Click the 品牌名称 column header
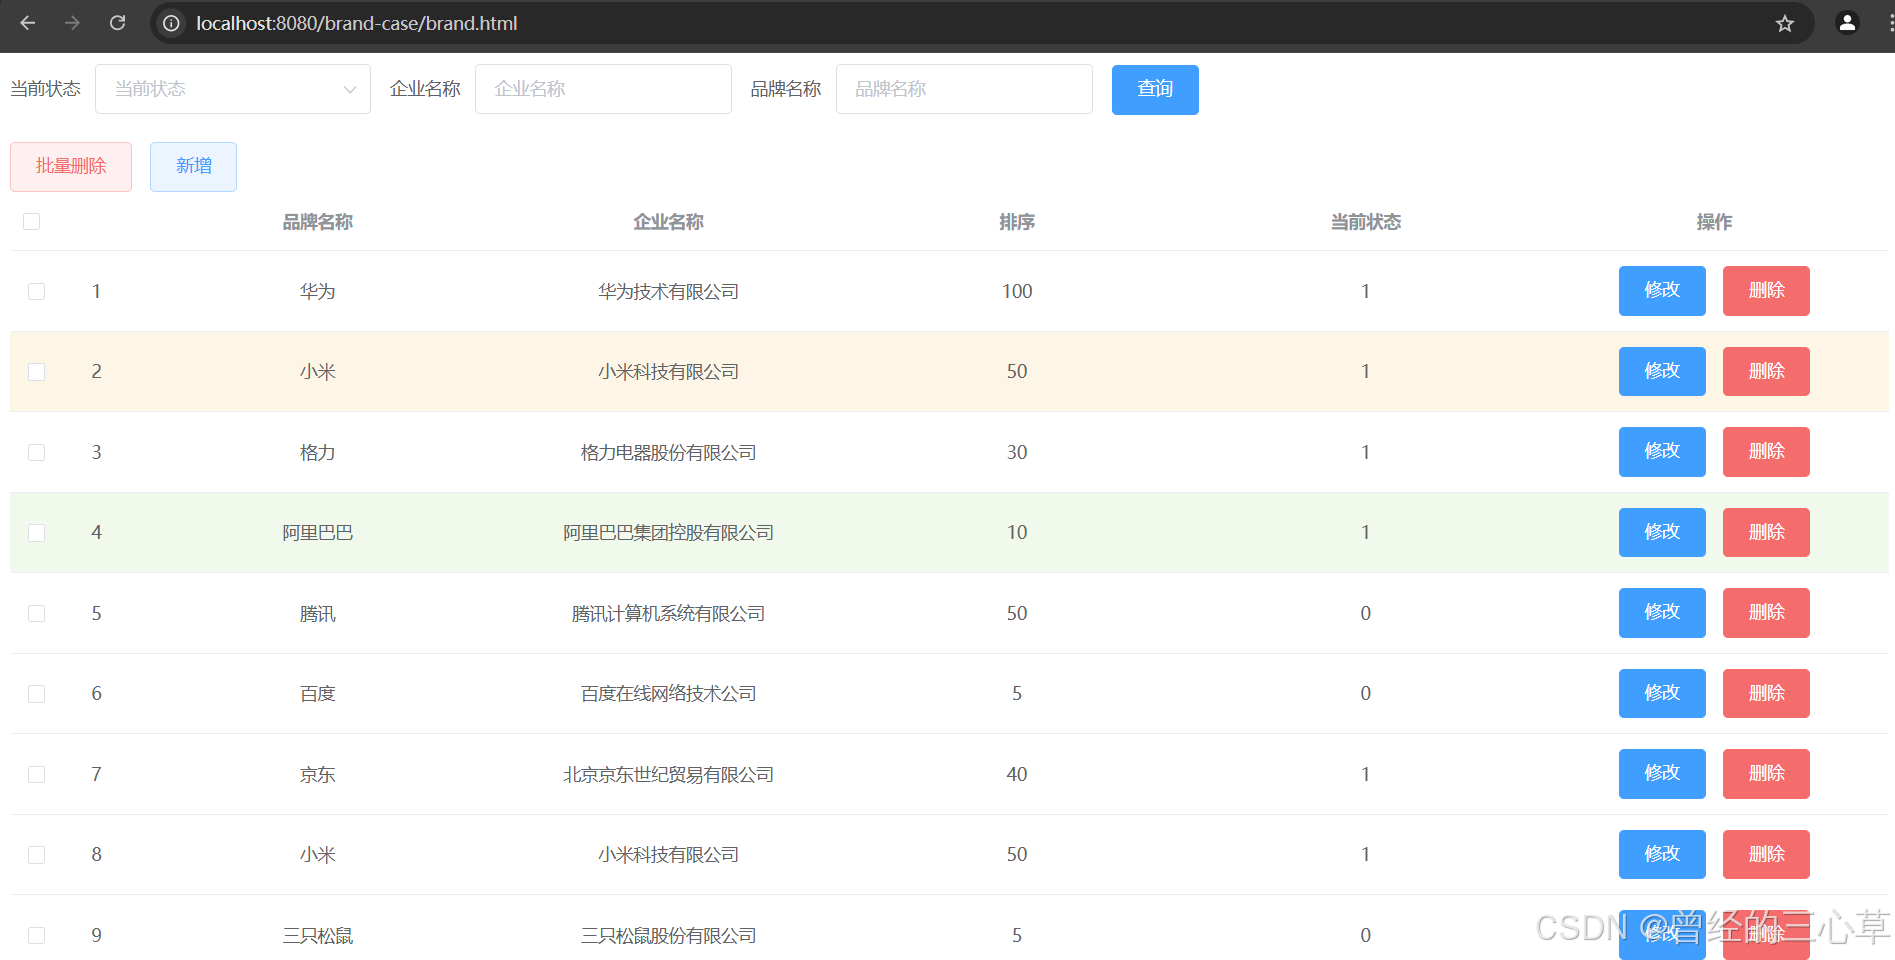Screen dimensions: 1895x960 coord(318,222)
